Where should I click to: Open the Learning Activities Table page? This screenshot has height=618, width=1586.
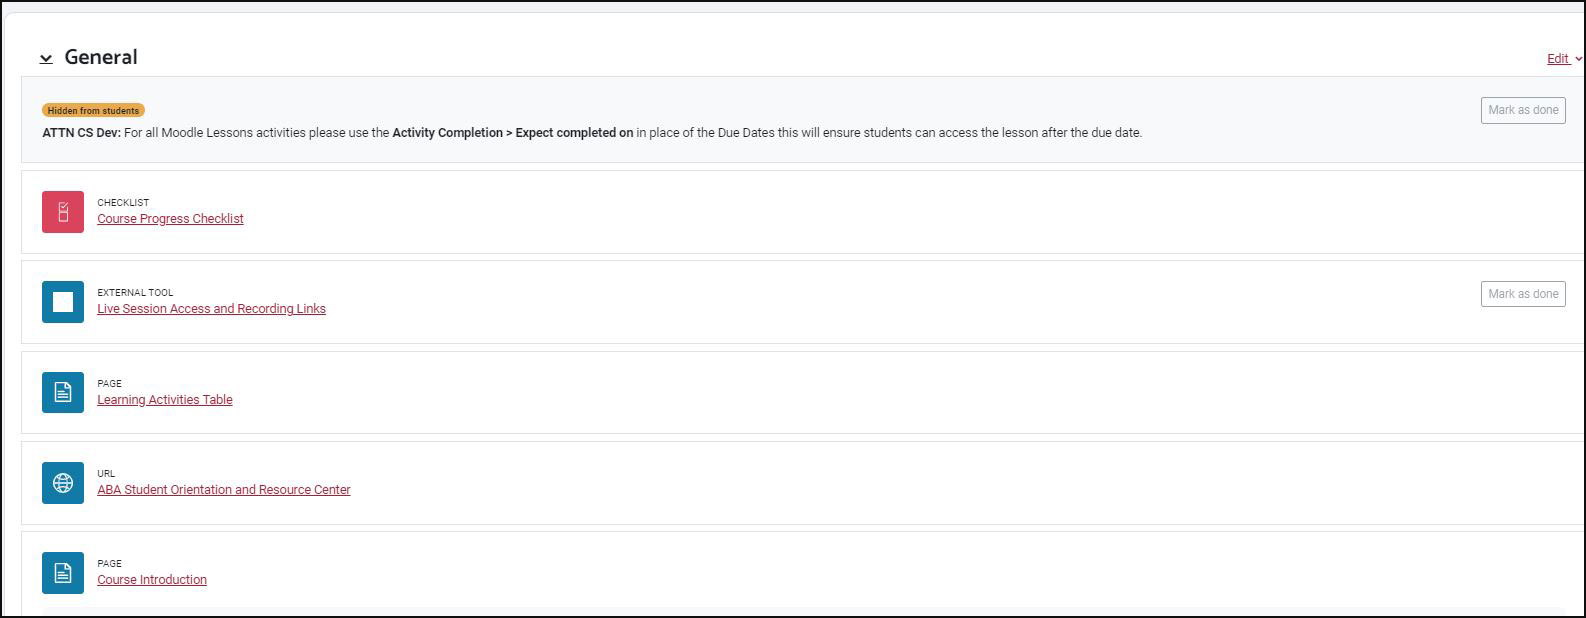pos(164,398)
